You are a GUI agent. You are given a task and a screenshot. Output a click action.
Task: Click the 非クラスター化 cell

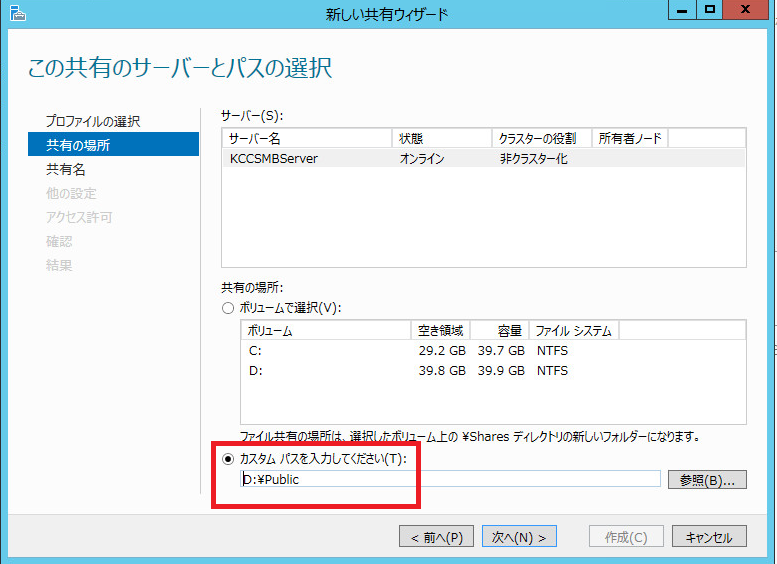(534, 159)
